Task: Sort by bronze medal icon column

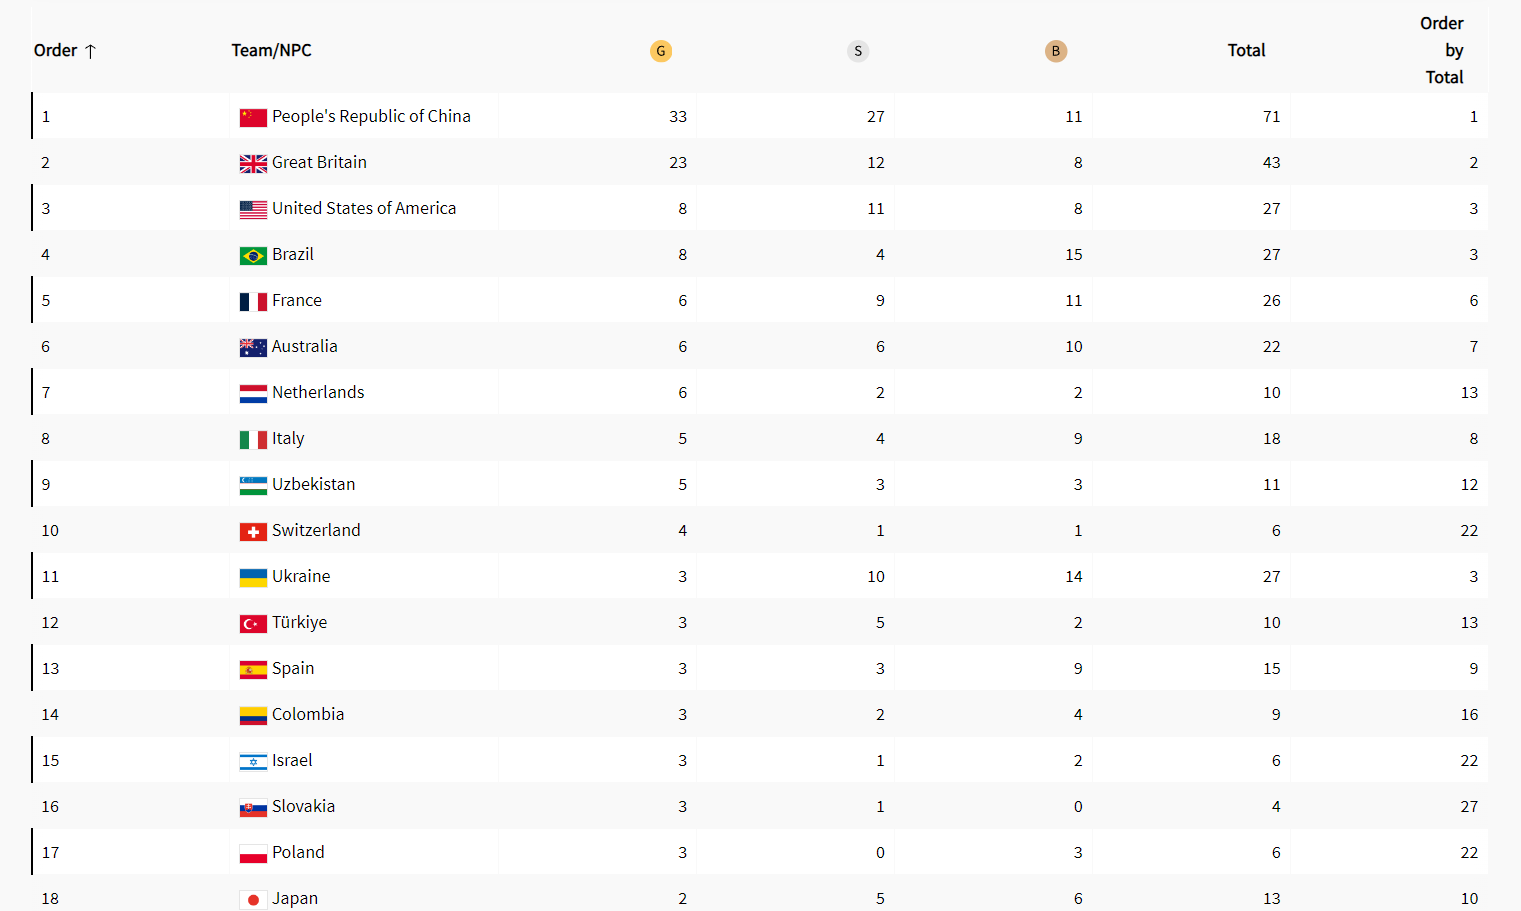Action: 1056,51
